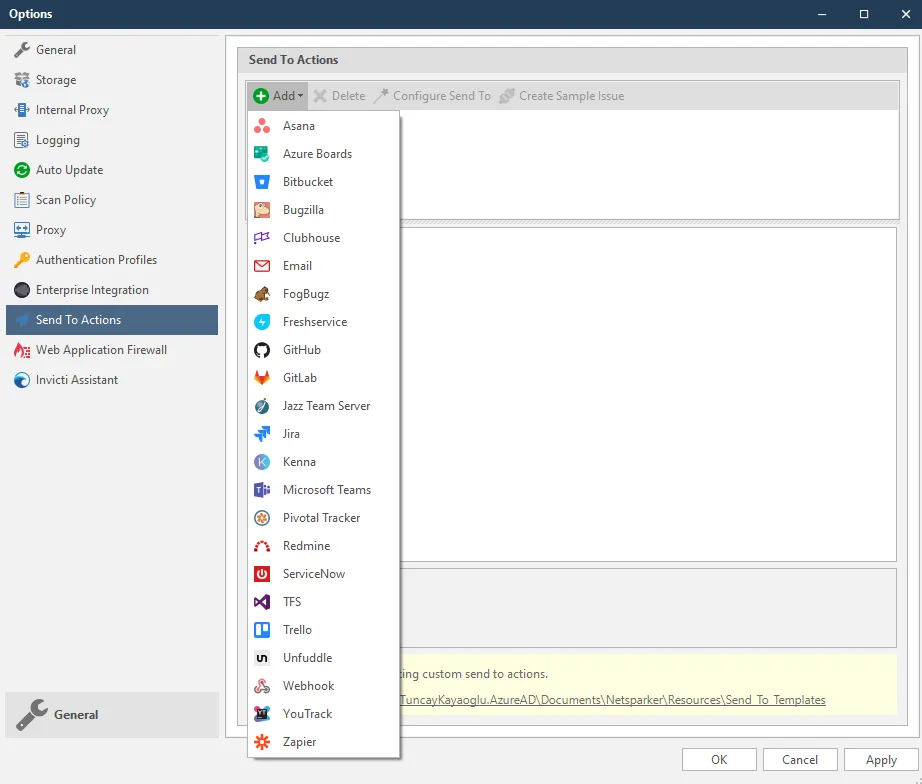Viewport: 922px width, 784px height.
Task: Choose the GitHub menu entry
Action: (323, 350)
